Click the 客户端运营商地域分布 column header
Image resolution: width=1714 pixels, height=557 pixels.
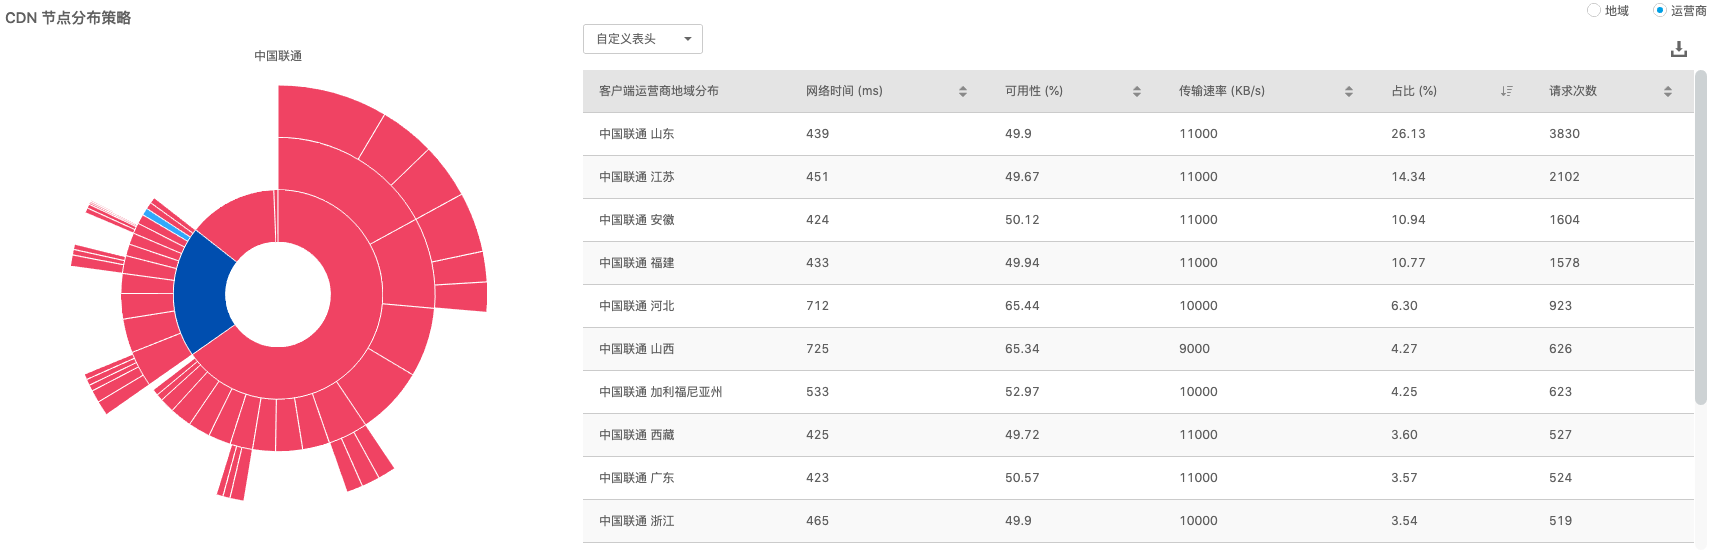click(658, 91)
